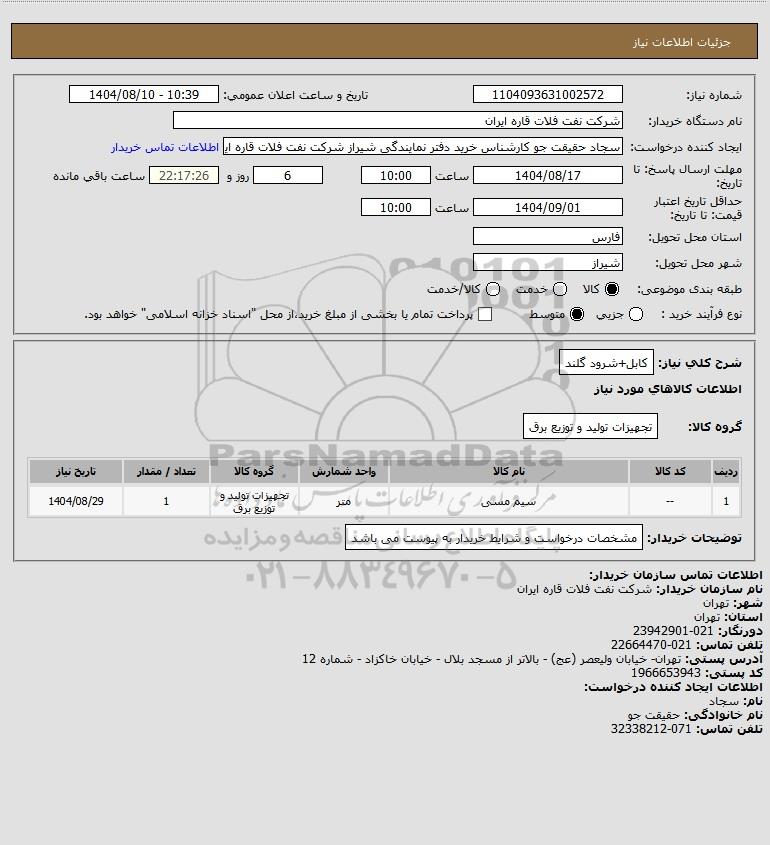Click the remaining days field showing 6
Viewport: 770px width, 845px height.
(288, 175)
